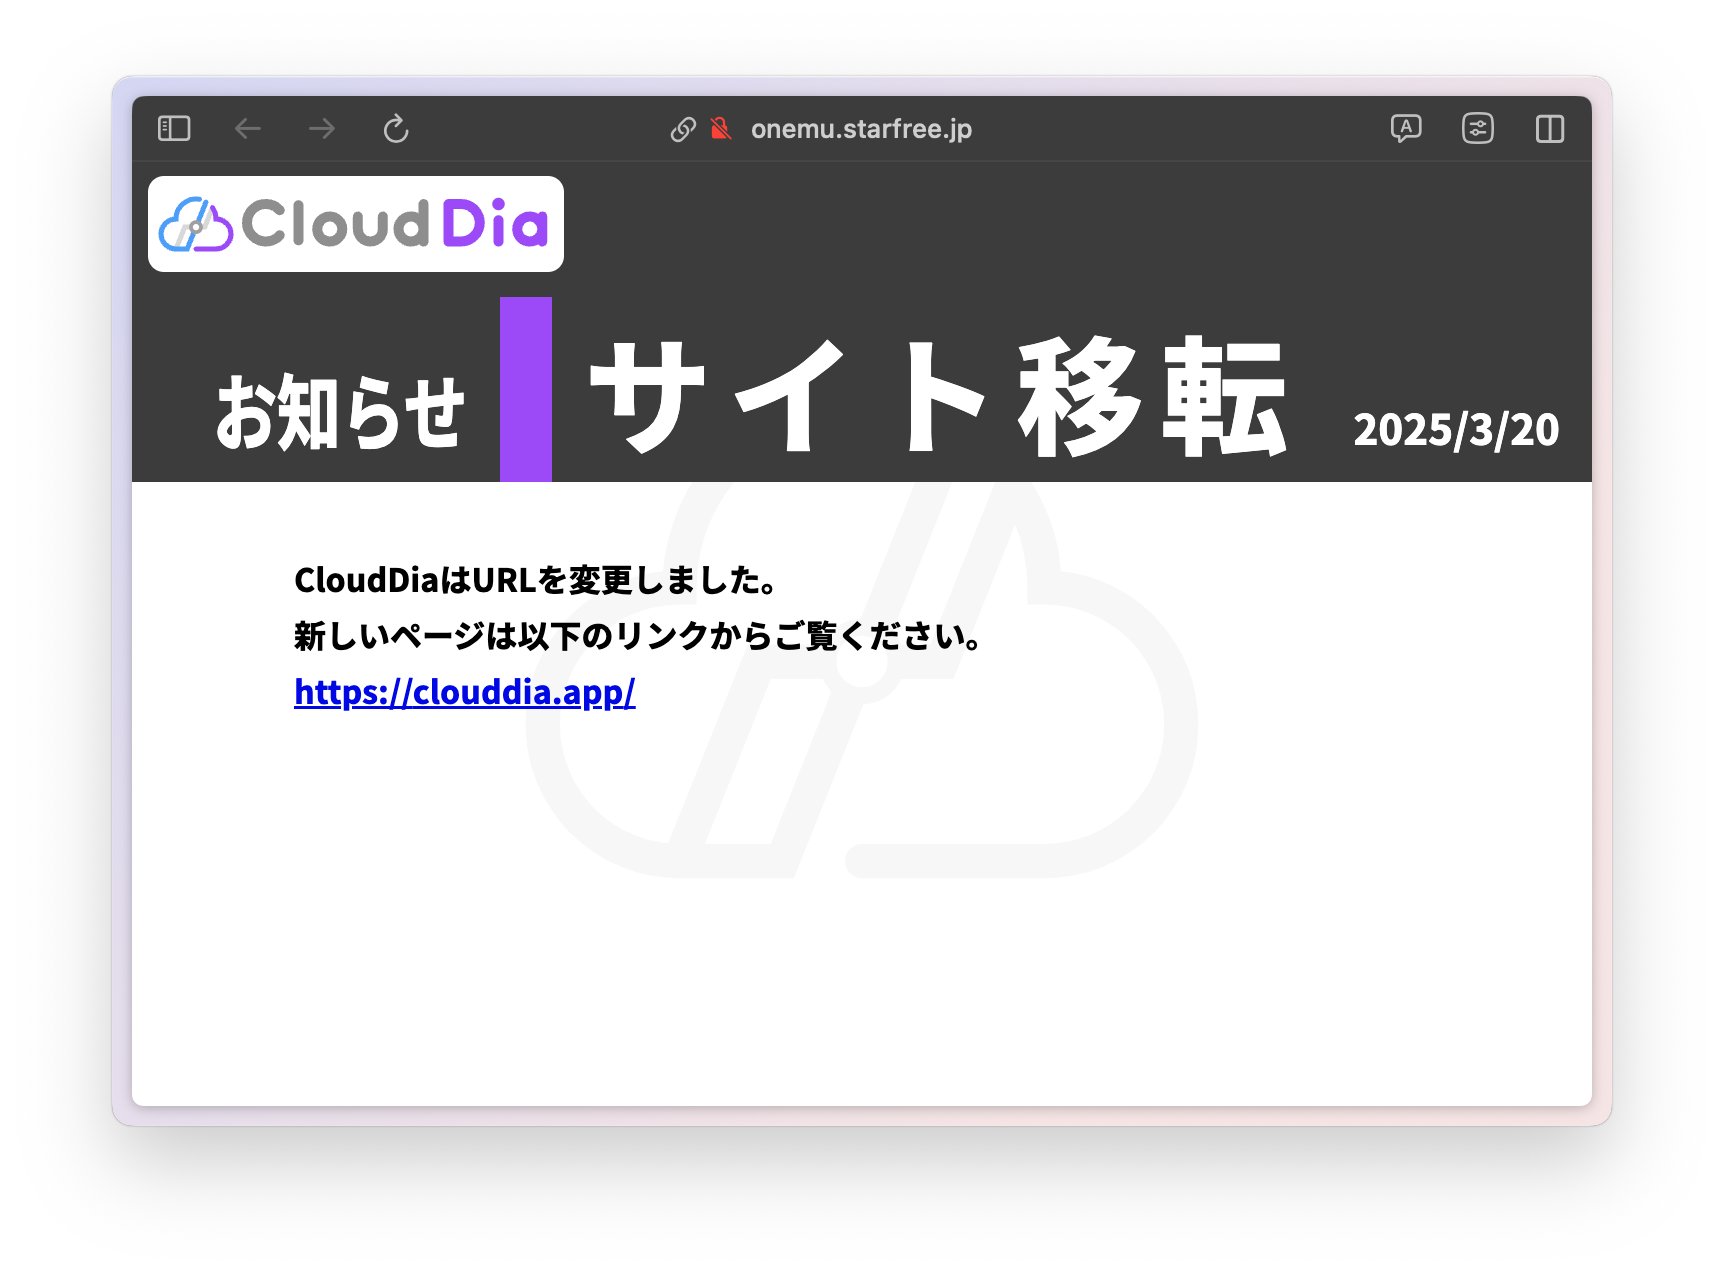Screen dimensions: 1724x1274
Task: Open the https://clouddia.app/ link
Action: point(465,692)
